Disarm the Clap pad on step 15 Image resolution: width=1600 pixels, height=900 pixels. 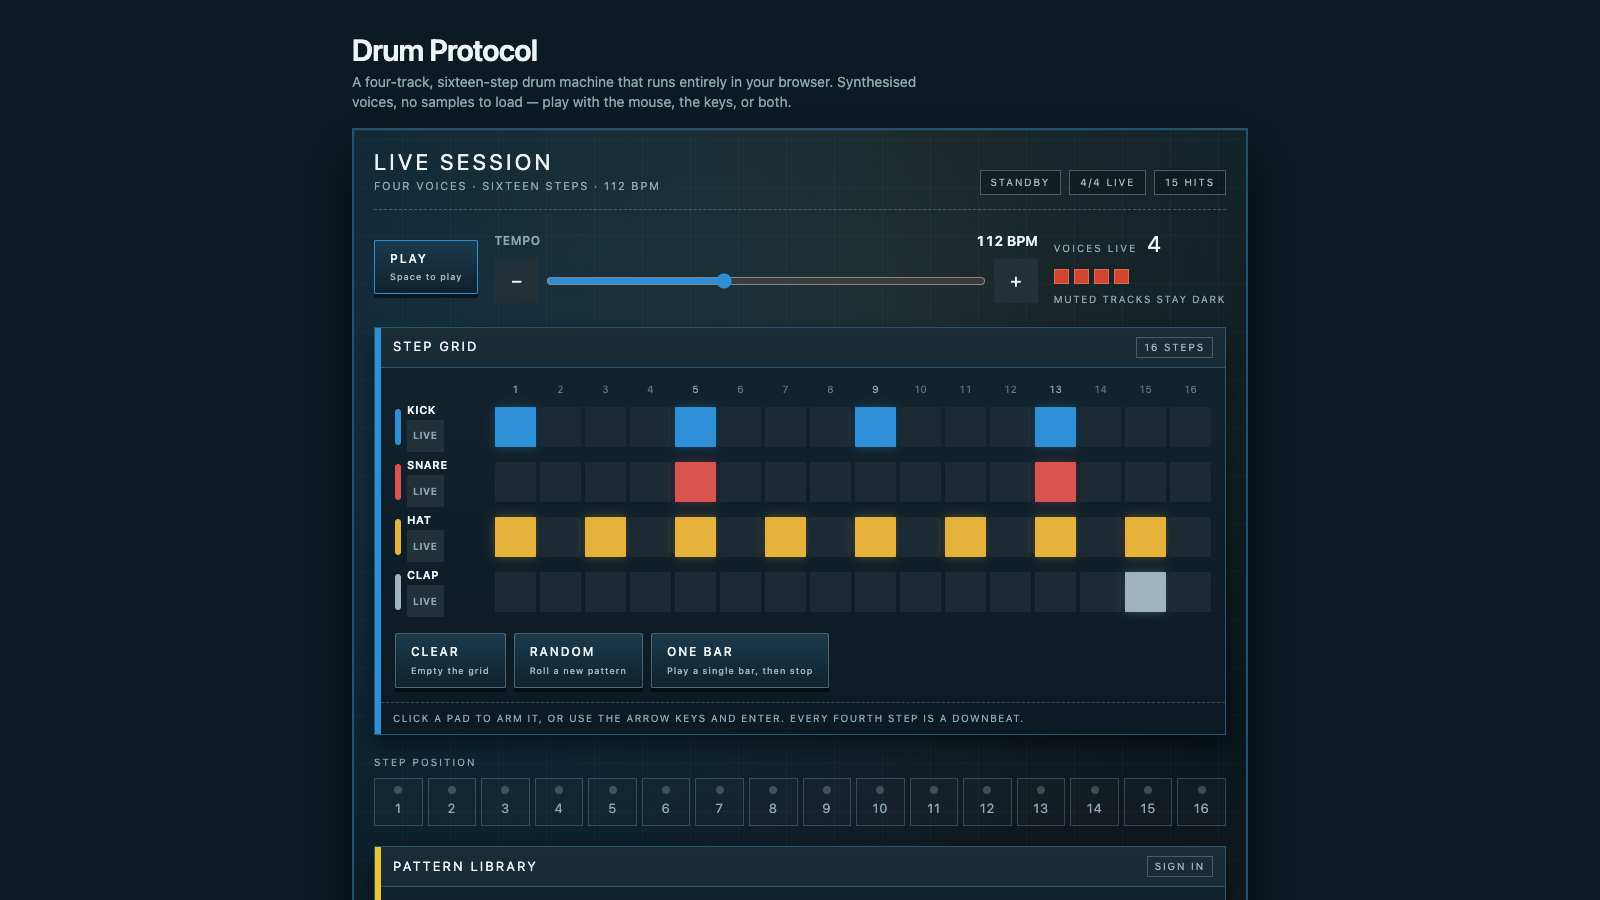[x=1145, y=592]
